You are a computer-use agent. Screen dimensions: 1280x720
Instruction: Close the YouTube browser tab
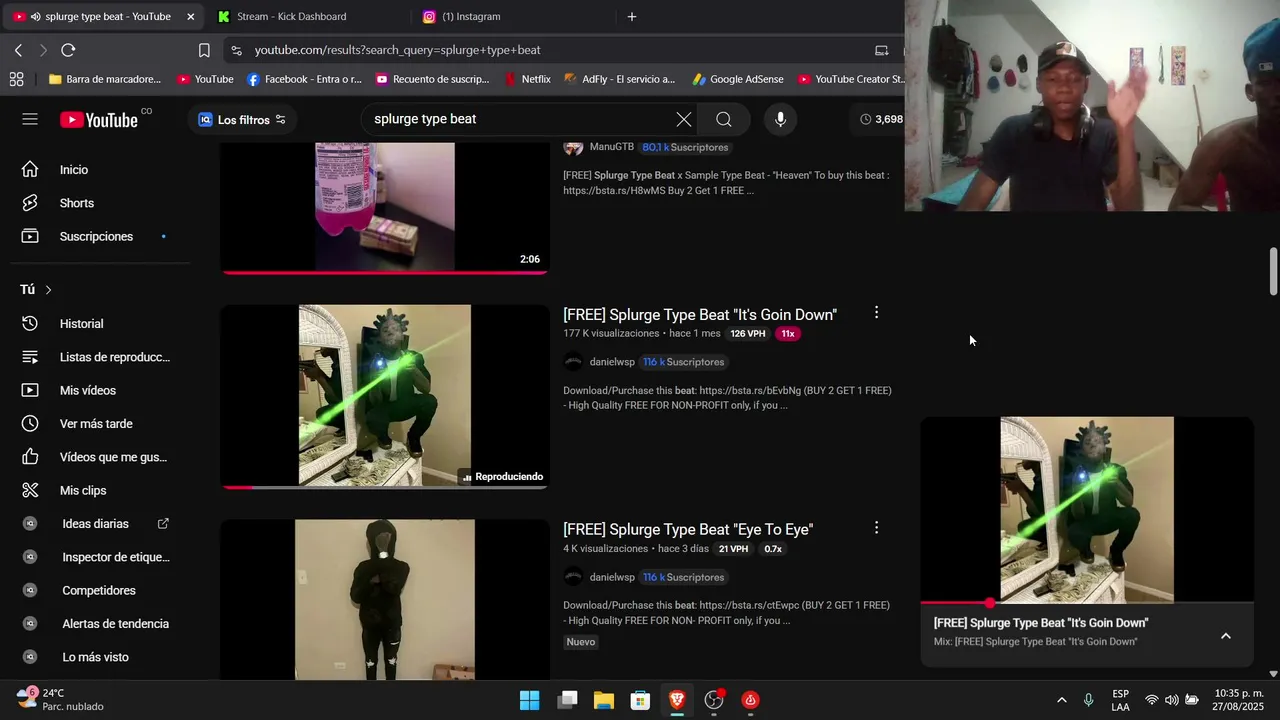point(190,17)
